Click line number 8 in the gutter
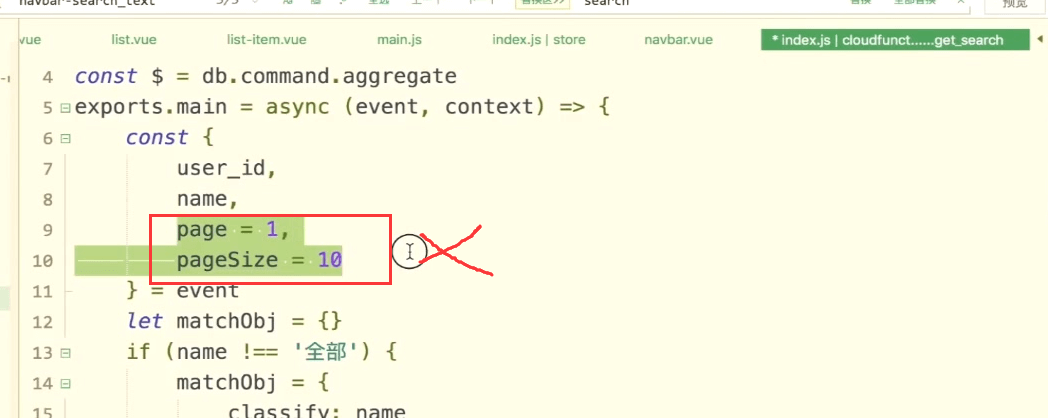 click(x=47, y=199)
